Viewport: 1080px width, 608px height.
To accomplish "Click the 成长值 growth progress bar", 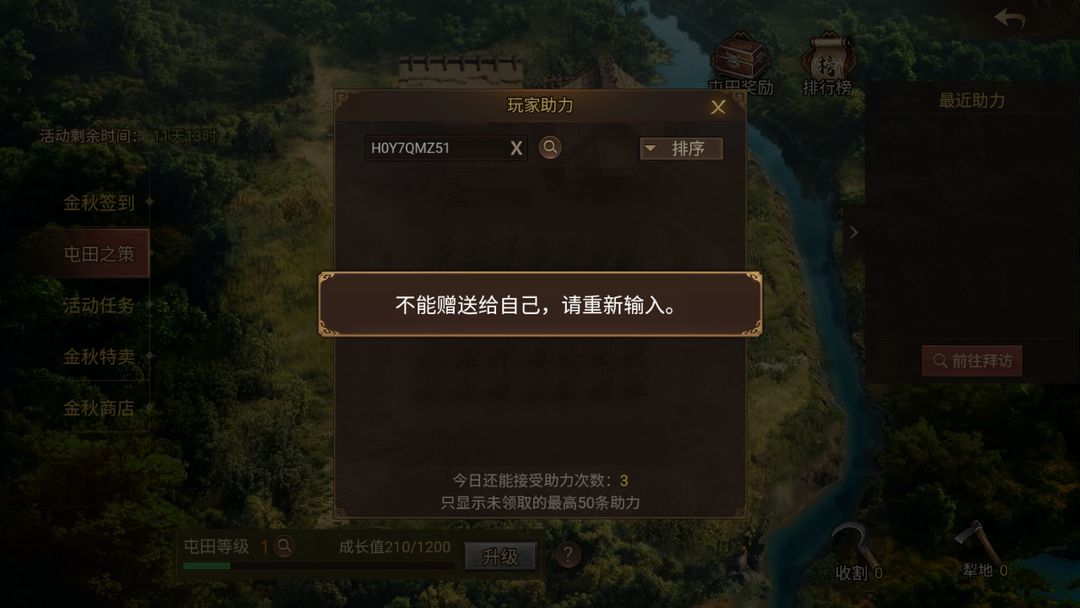I will click(318, 566).
